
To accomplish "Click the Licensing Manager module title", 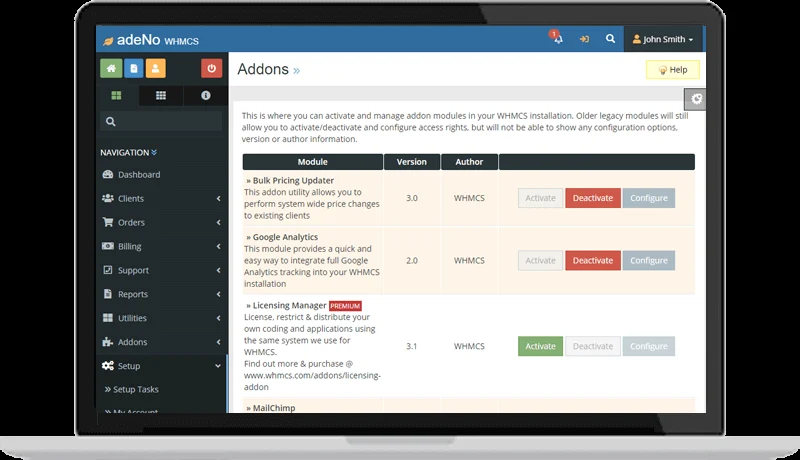I will [x=289, y=305].
